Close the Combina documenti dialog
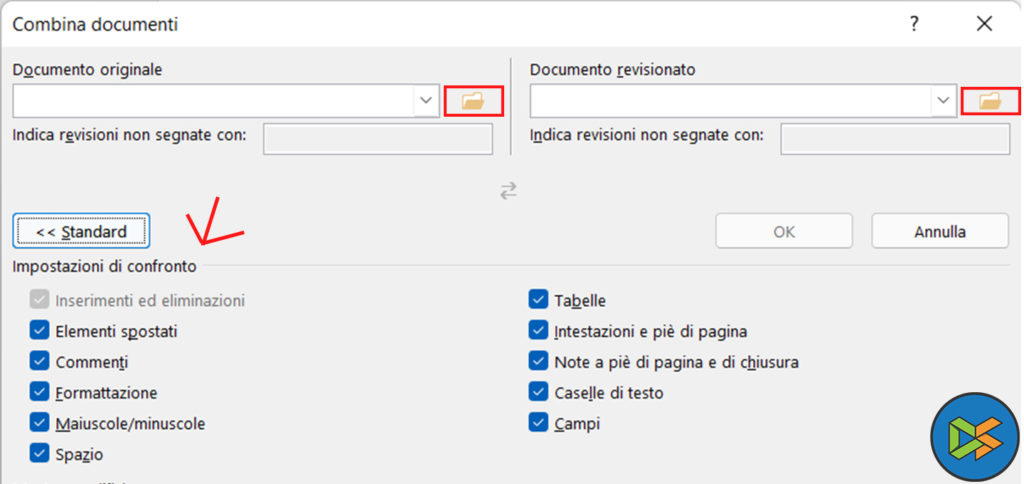 click(985, 24)
